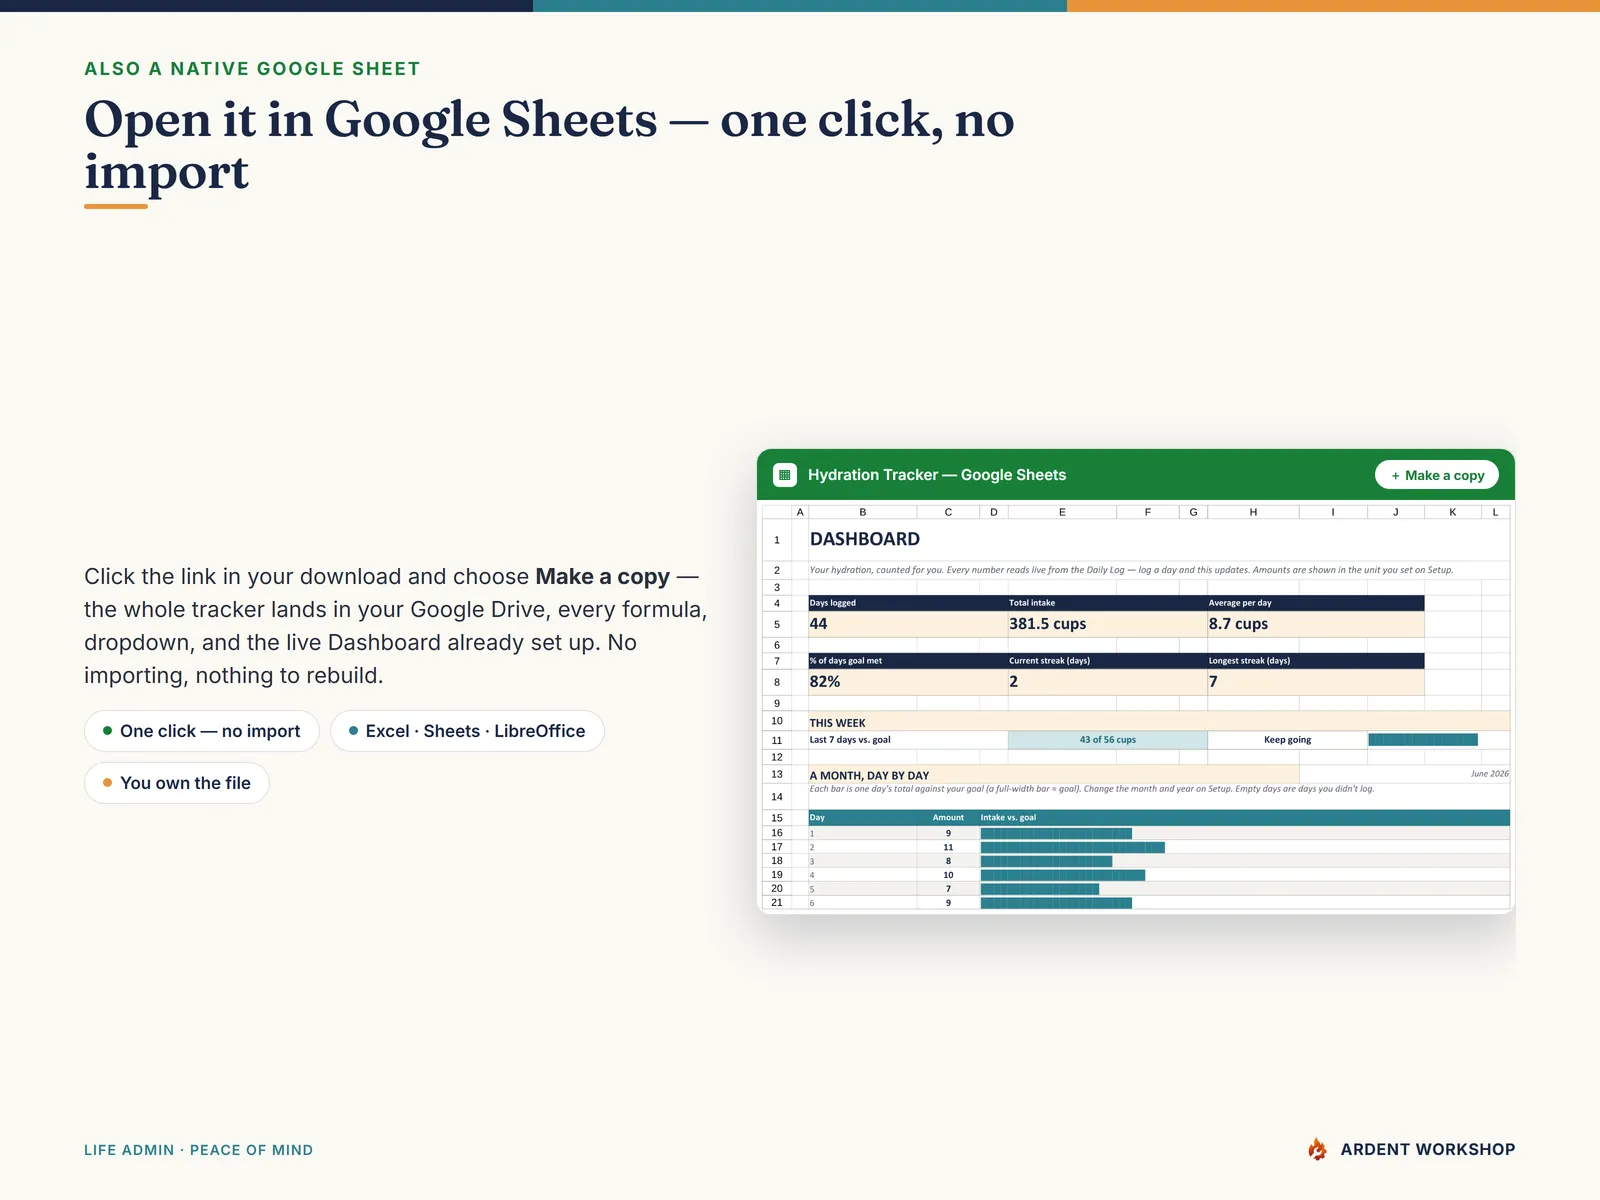
Task: Click the intake bar for day 2
Action: click(1073, 847)
